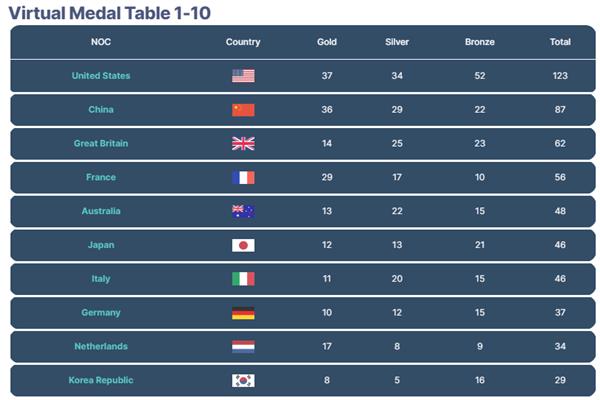The image size is (600, 400).
Task: Click the France flag icon
Action: coord(243,178)
